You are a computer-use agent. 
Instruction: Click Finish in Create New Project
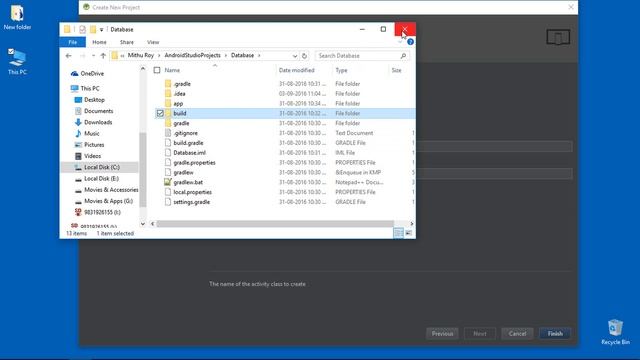[x=555, y=333]
